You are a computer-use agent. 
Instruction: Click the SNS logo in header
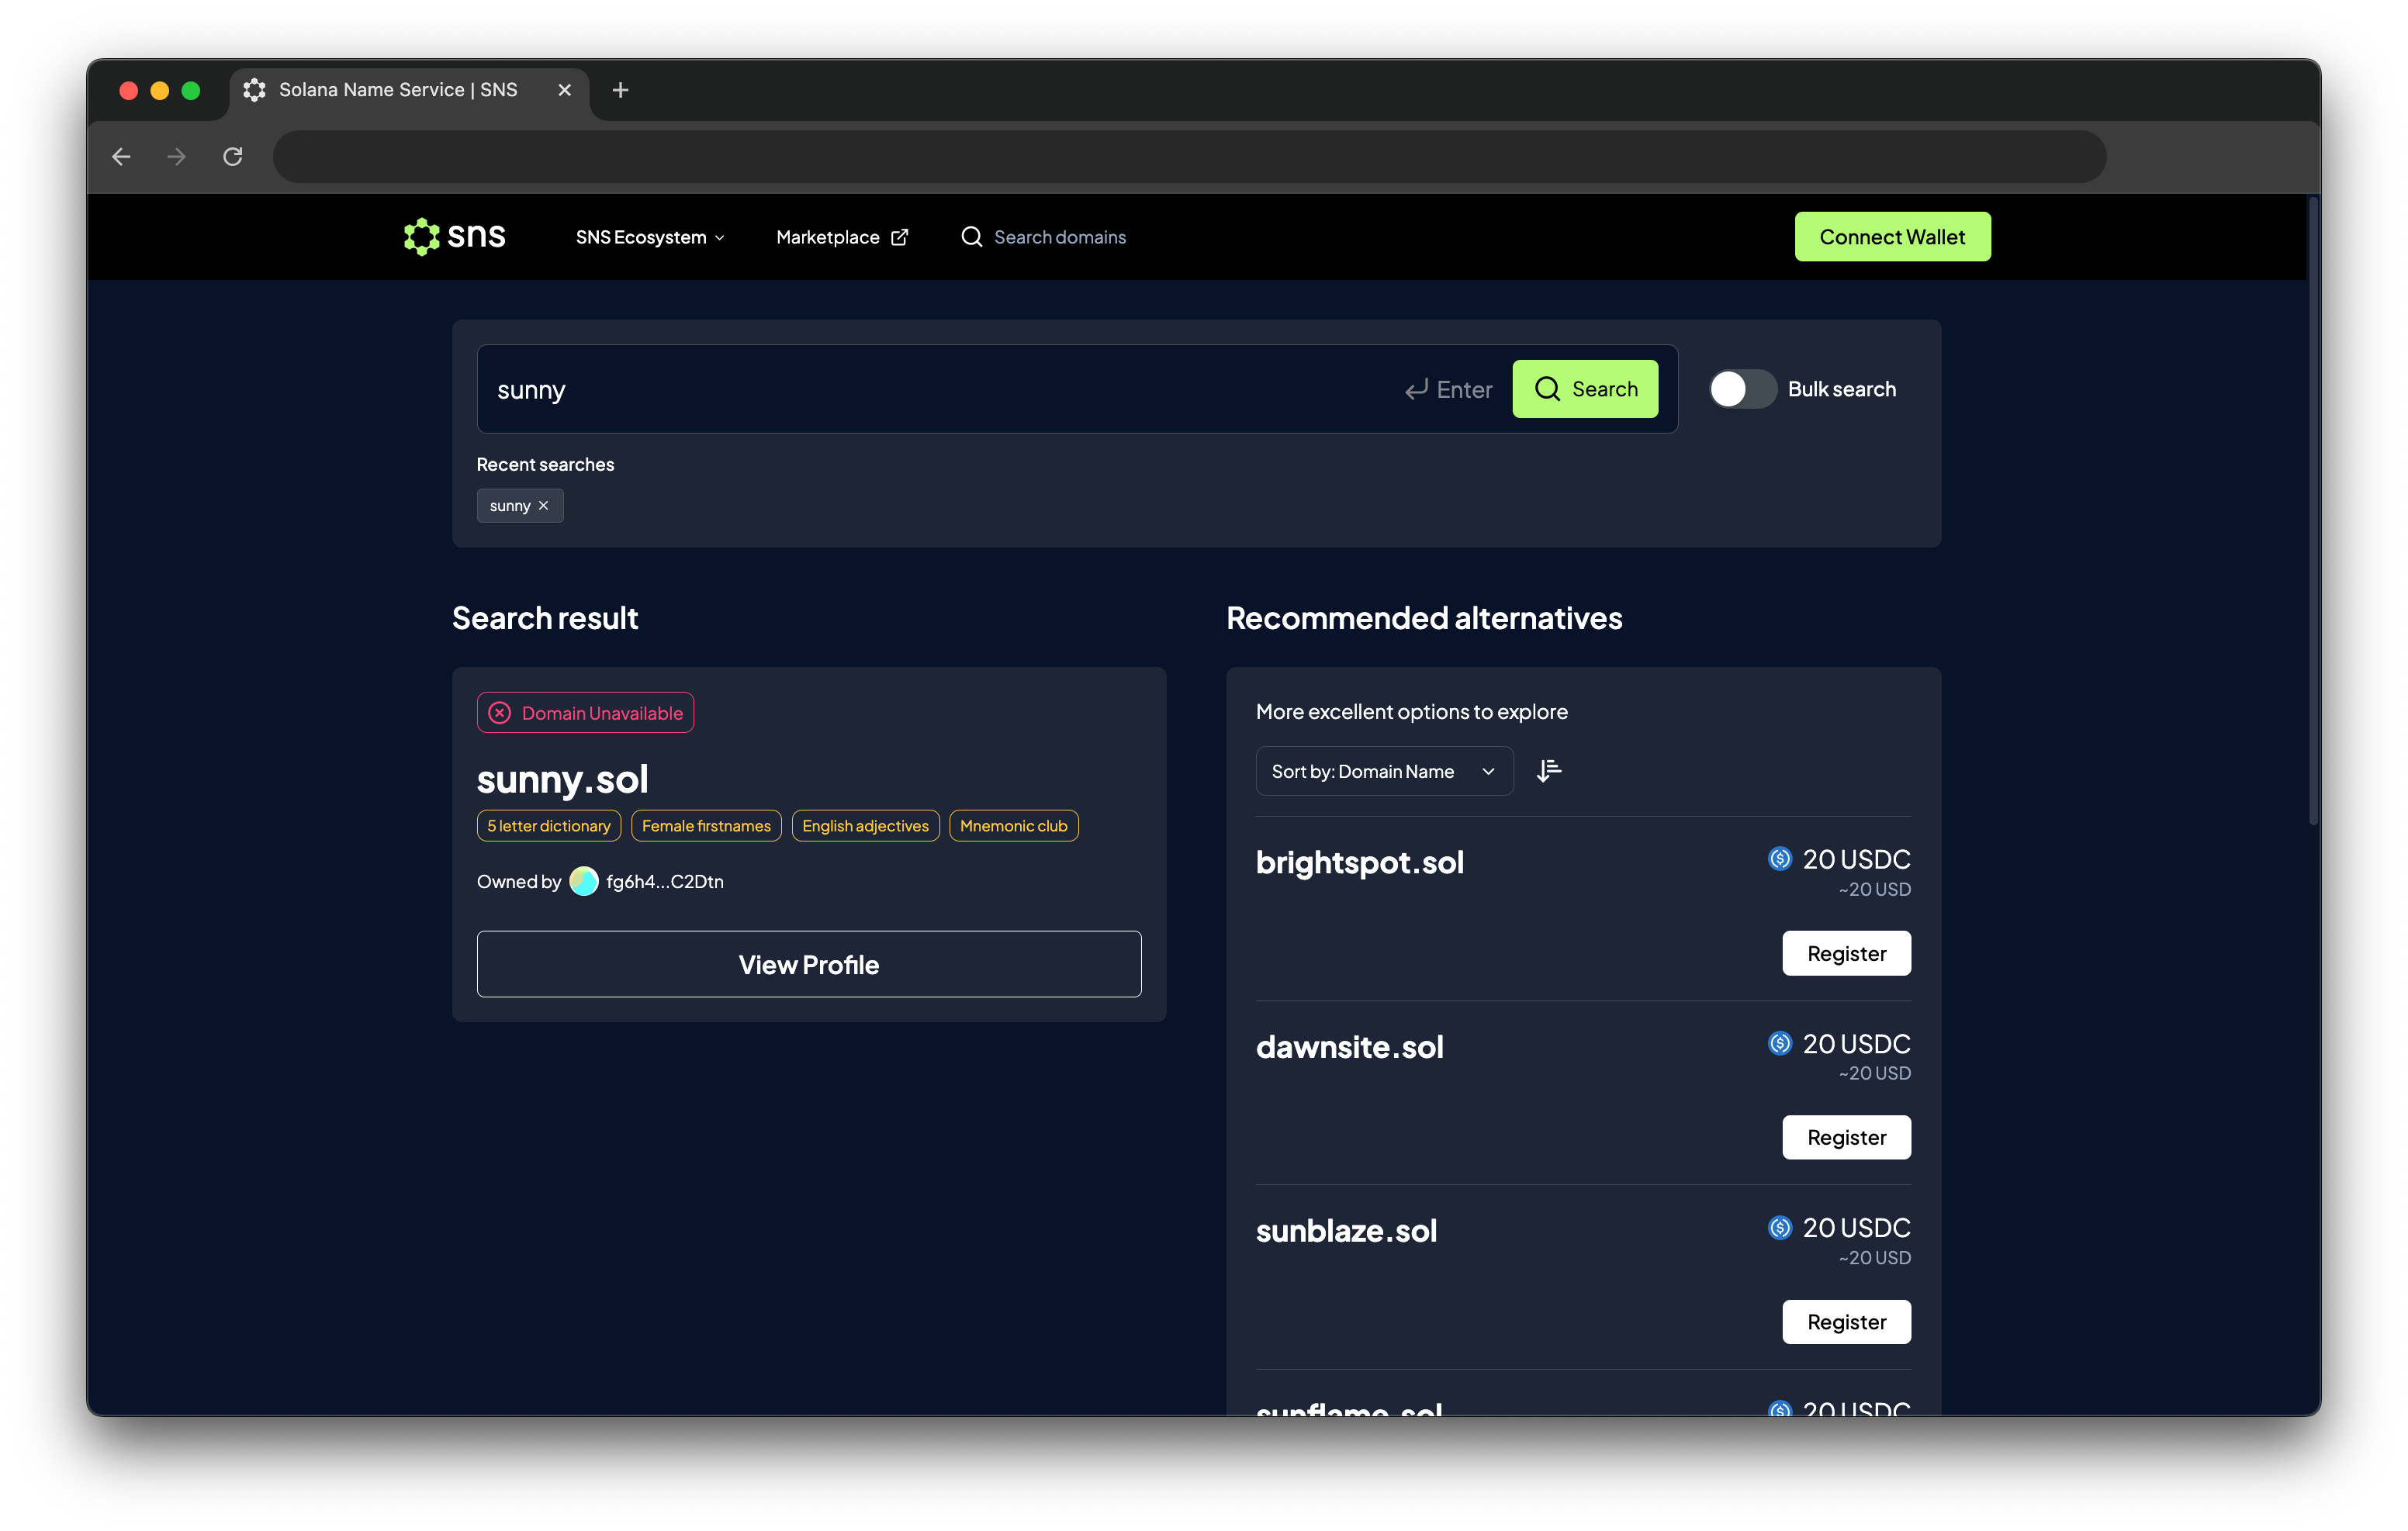(x=454, y=237)
